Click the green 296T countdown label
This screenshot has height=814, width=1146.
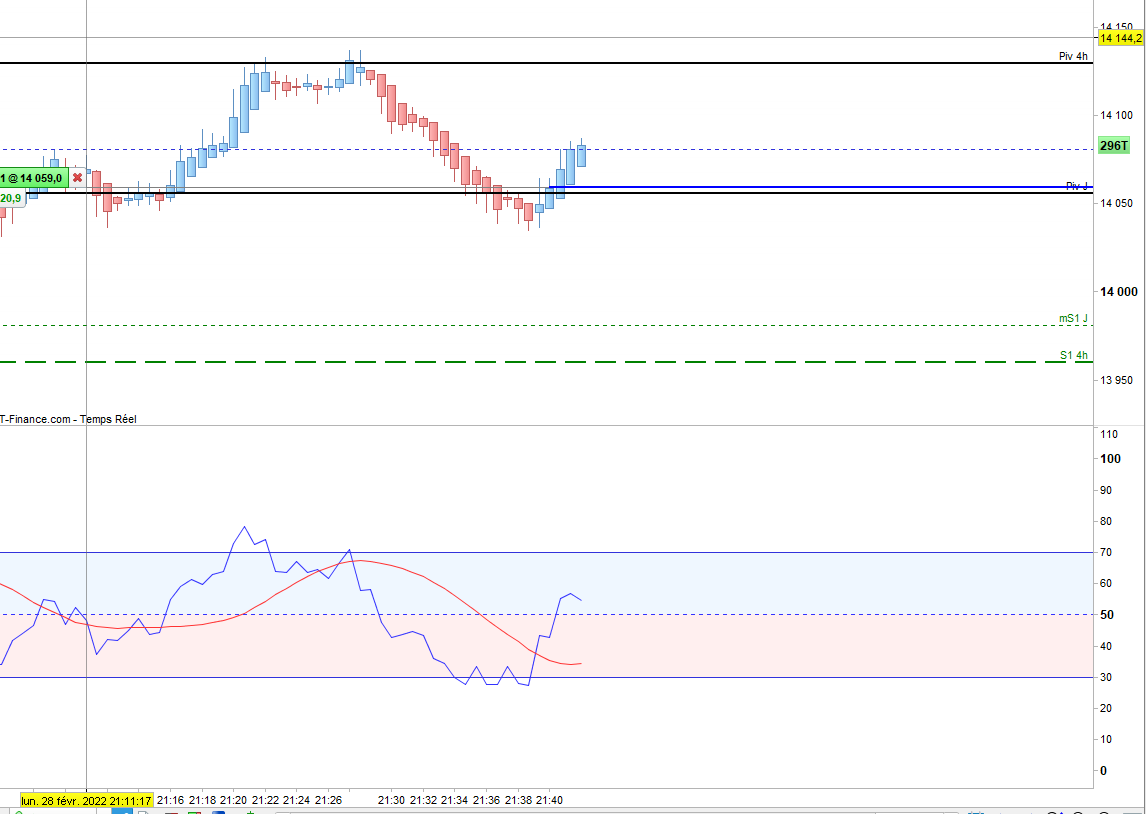(1114, 145)
